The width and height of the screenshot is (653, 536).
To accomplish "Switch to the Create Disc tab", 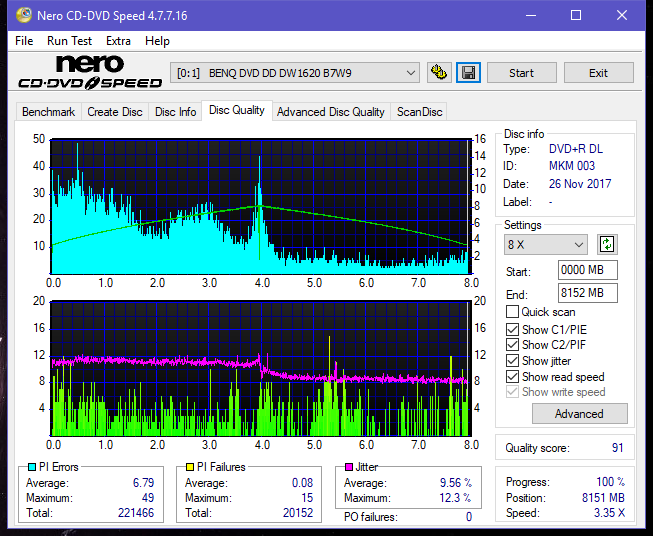I will pyautogui.click(x=115, y=112).
